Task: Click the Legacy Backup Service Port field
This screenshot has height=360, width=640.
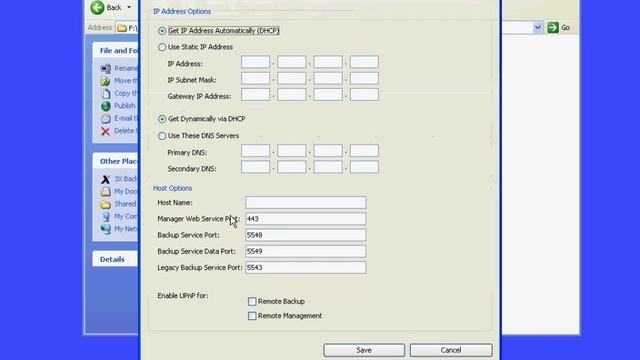Action: [x=306, y=268]
